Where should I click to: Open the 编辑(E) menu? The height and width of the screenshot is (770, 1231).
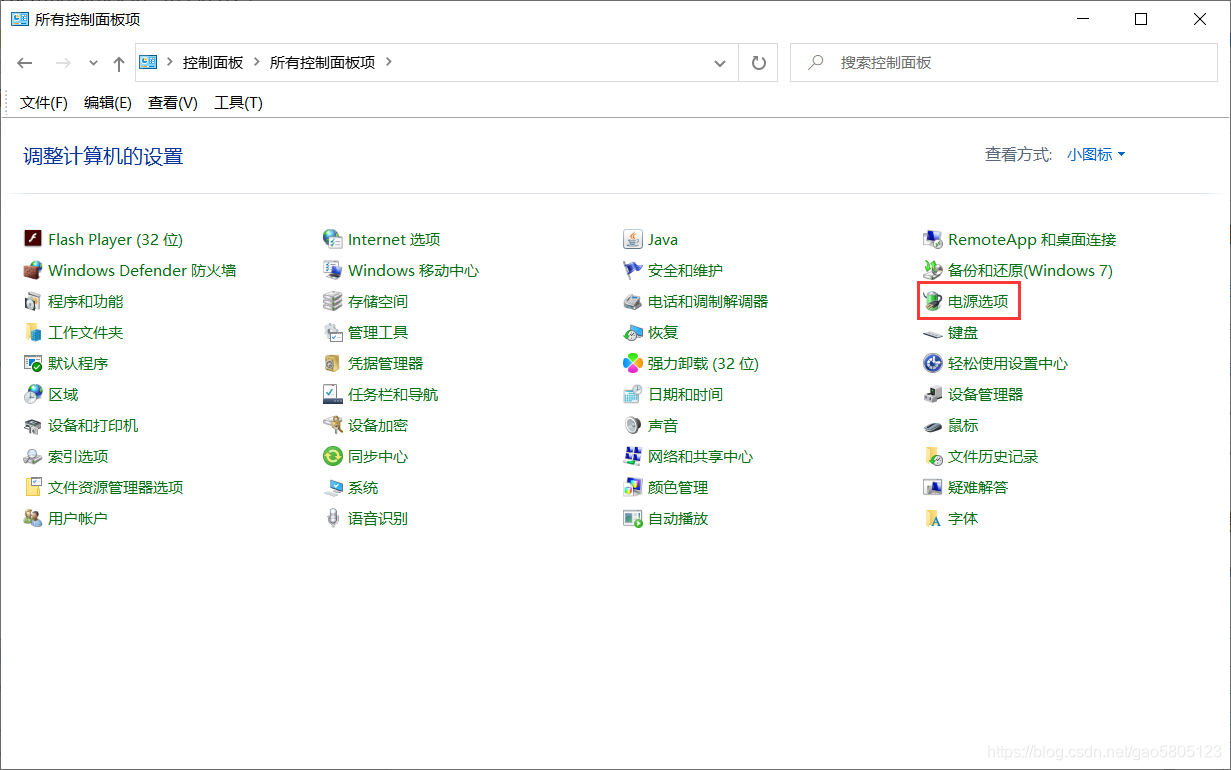pyautogui.click(x=108, y=102)
